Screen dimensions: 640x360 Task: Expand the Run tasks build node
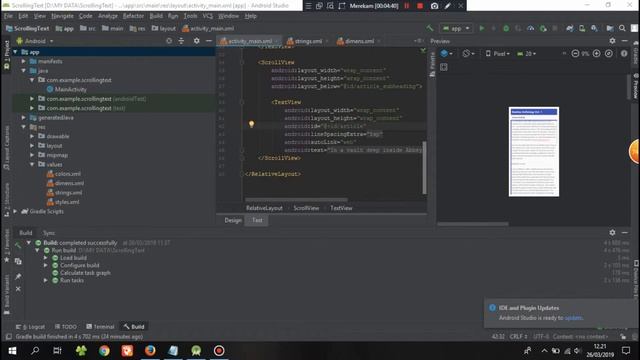click(46, 280)
